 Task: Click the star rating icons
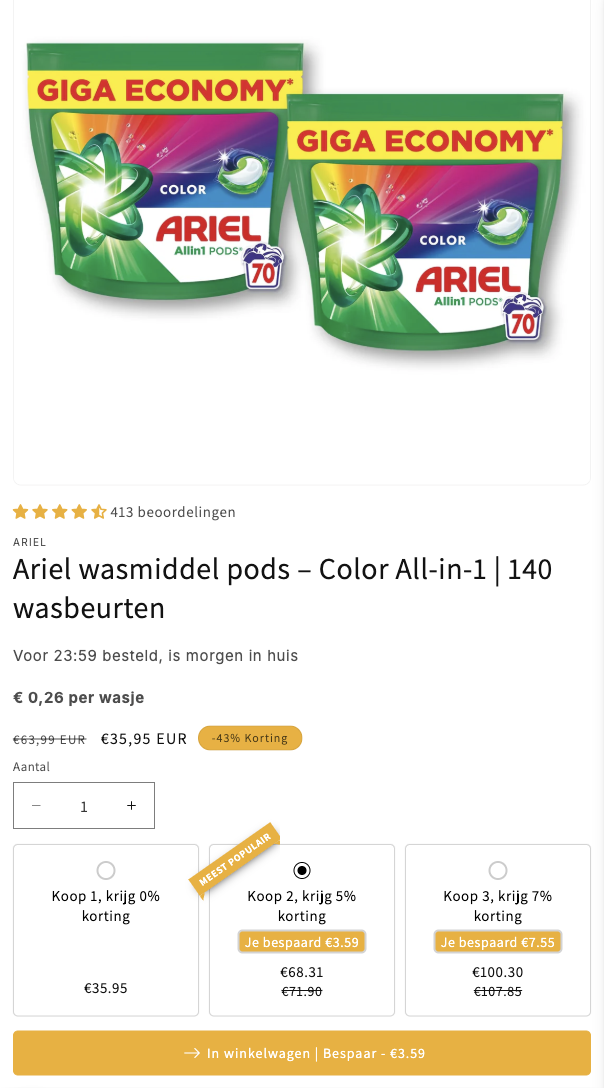[x=59, y=512]
